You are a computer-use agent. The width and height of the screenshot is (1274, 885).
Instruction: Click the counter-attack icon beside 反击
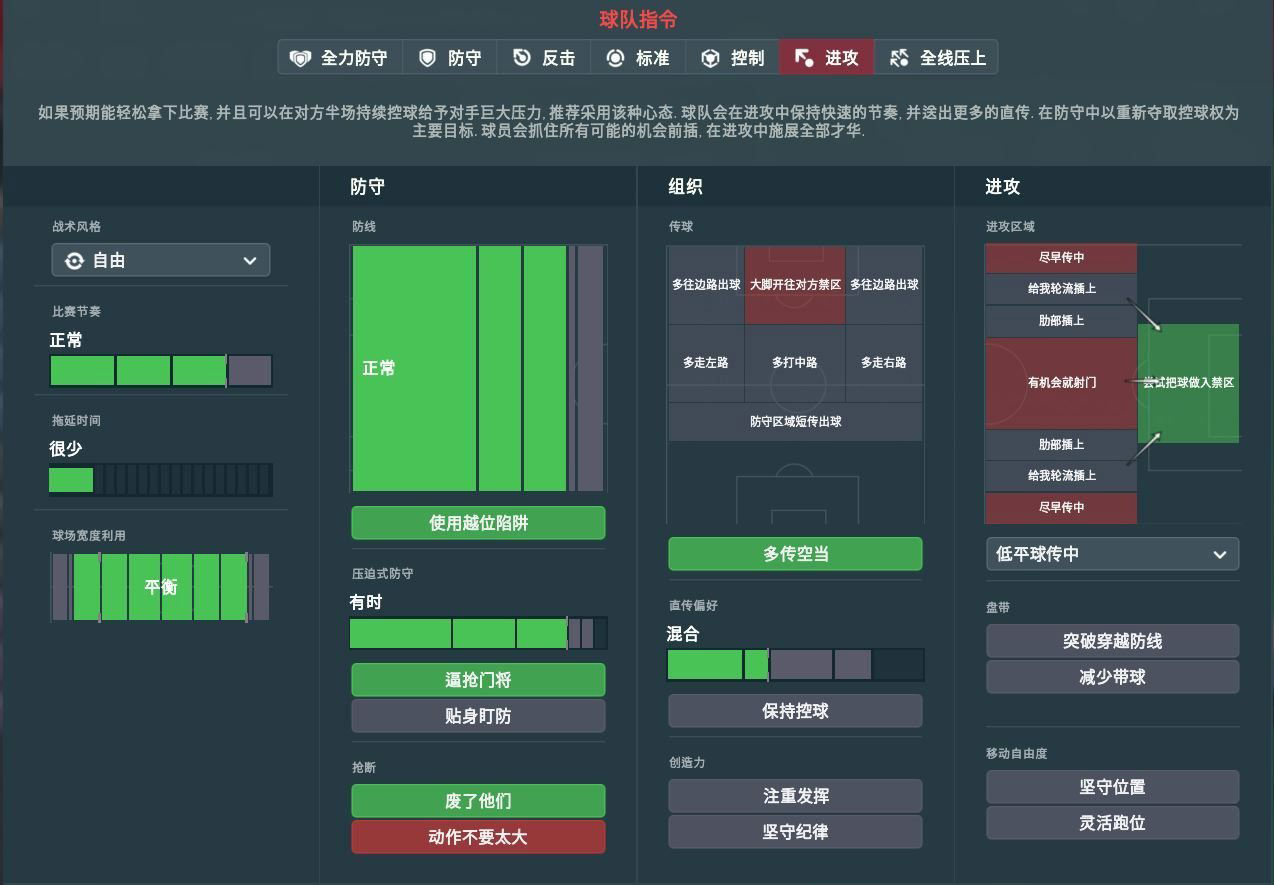pyautogui.click(x=521, y=58)
